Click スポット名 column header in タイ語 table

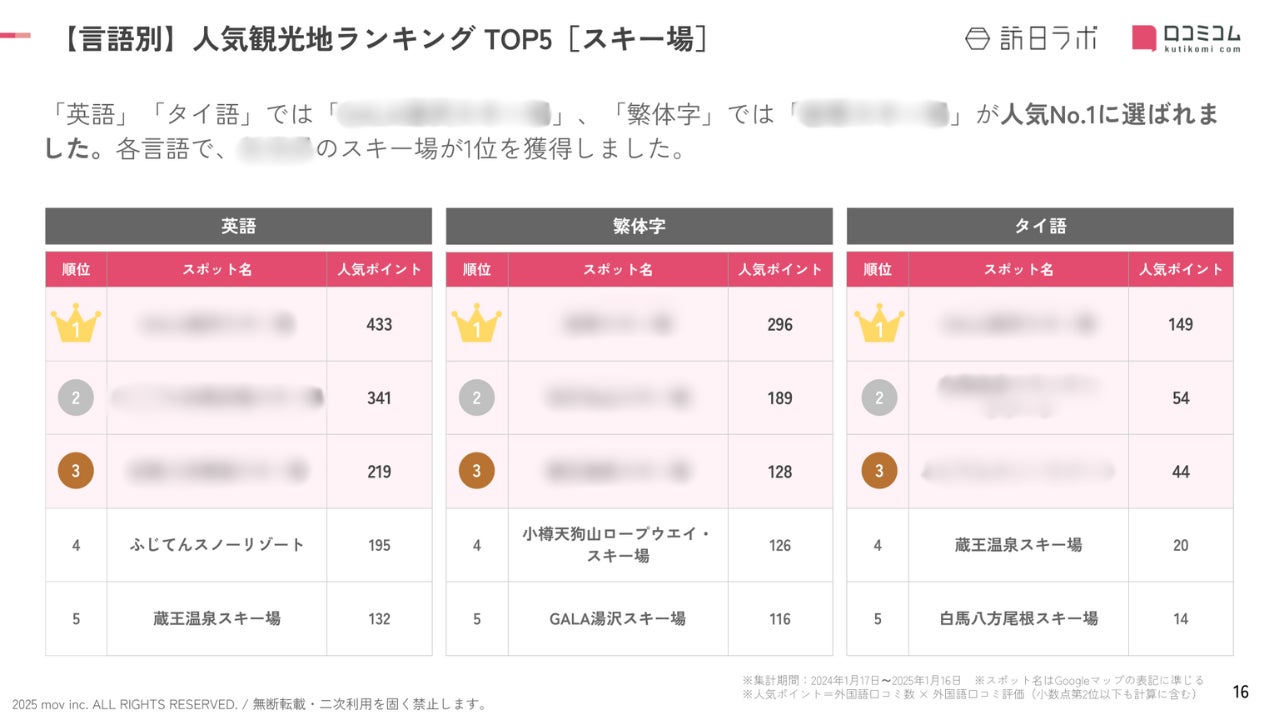1018,270
